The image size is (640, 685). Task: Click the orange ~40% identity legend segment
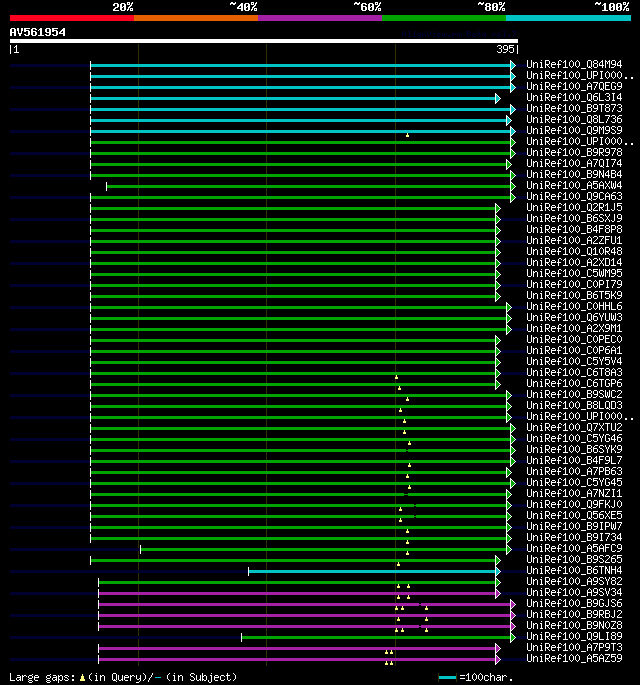click(x=196, y=18)
